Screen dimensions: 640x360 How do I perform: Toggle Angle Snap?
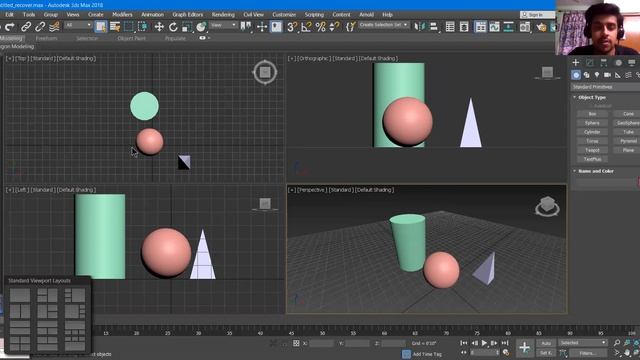pos(306,27)
